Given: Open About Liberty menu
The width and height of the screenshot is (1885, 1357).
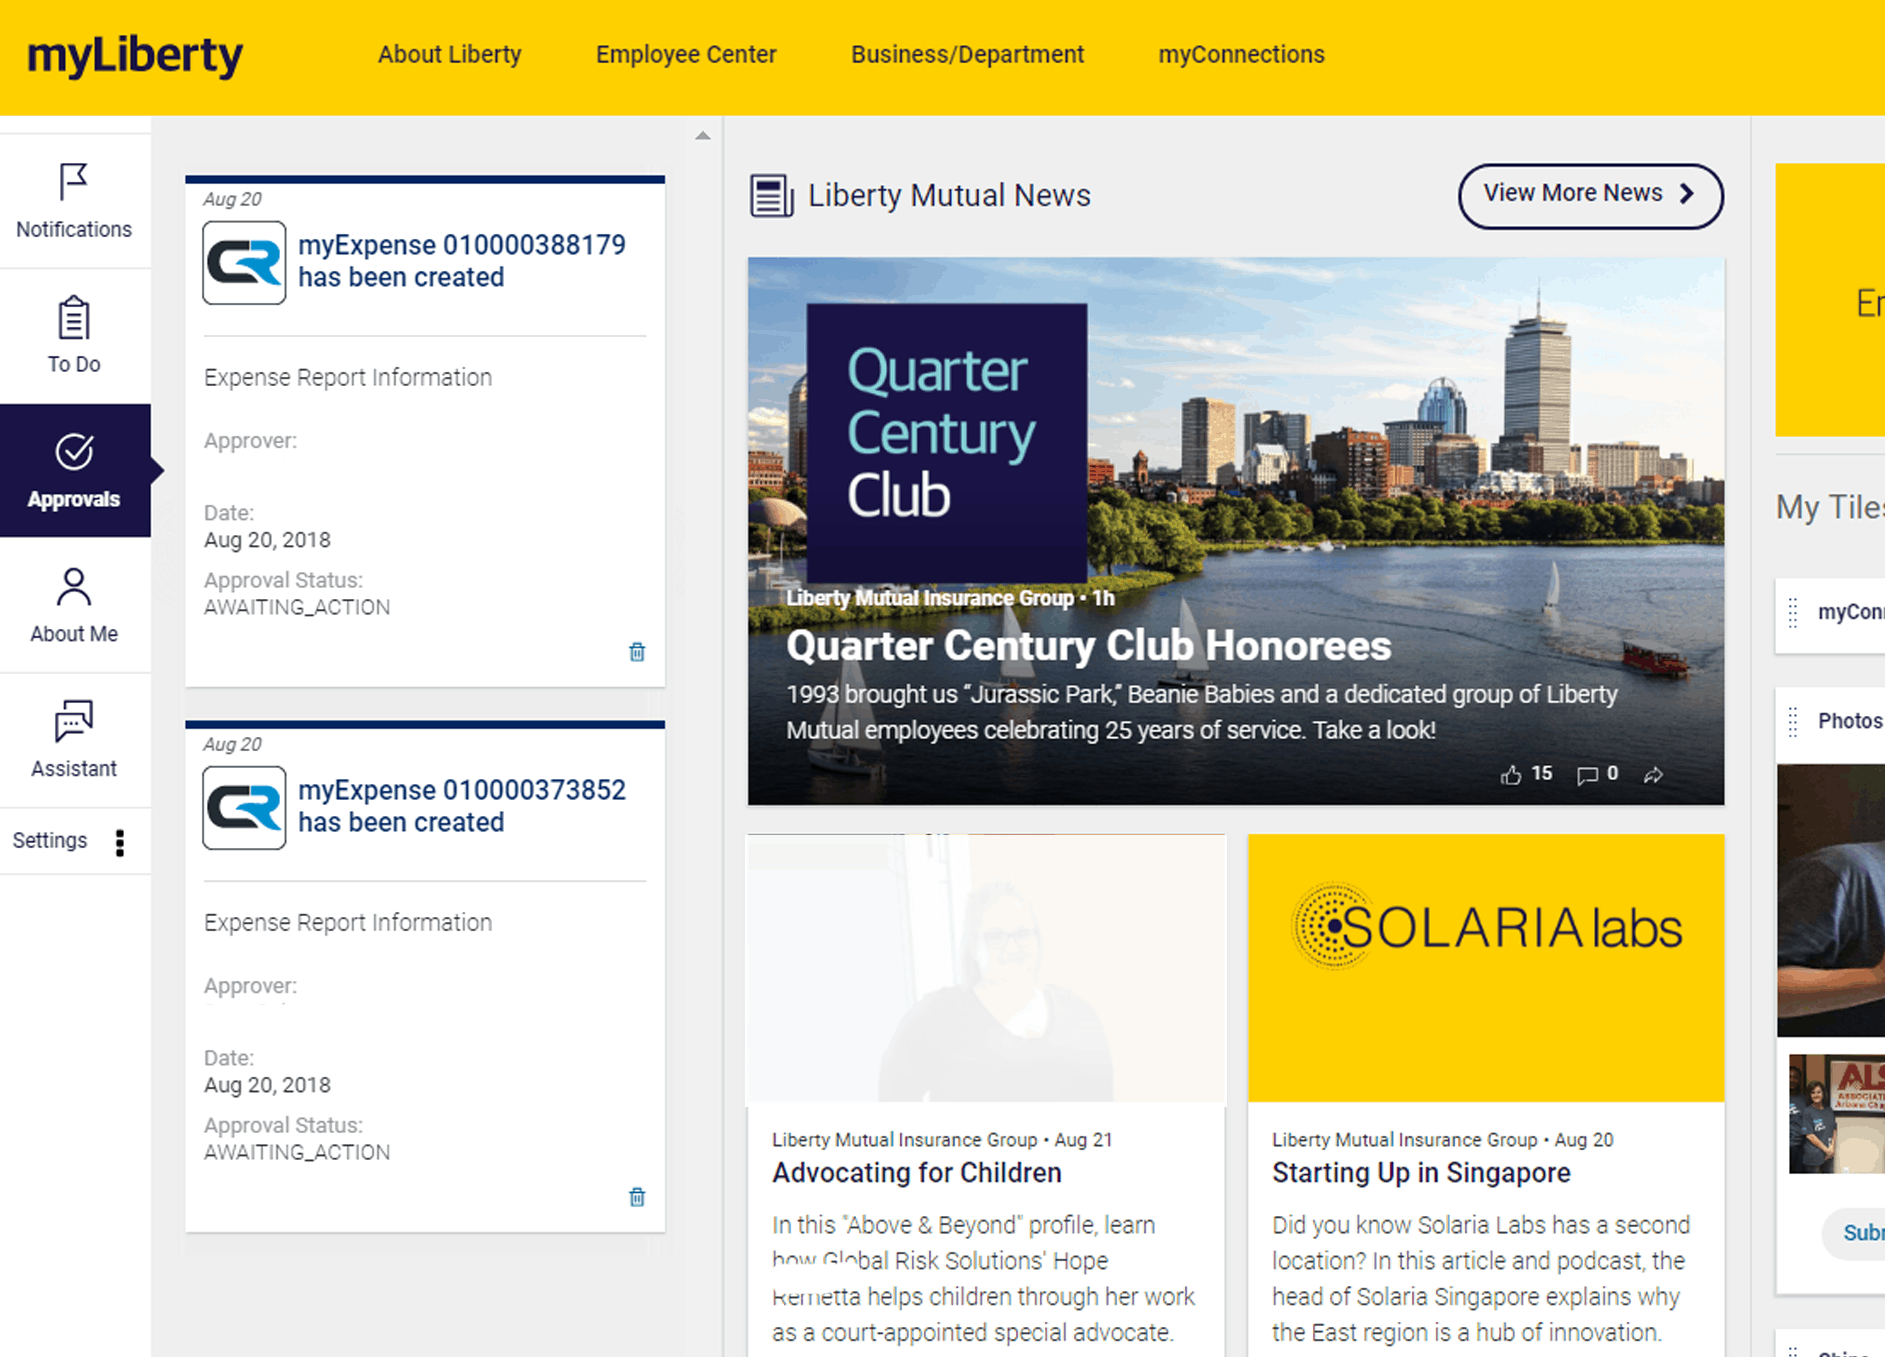Looking at the screenshot, I should (x=449, y=55).
